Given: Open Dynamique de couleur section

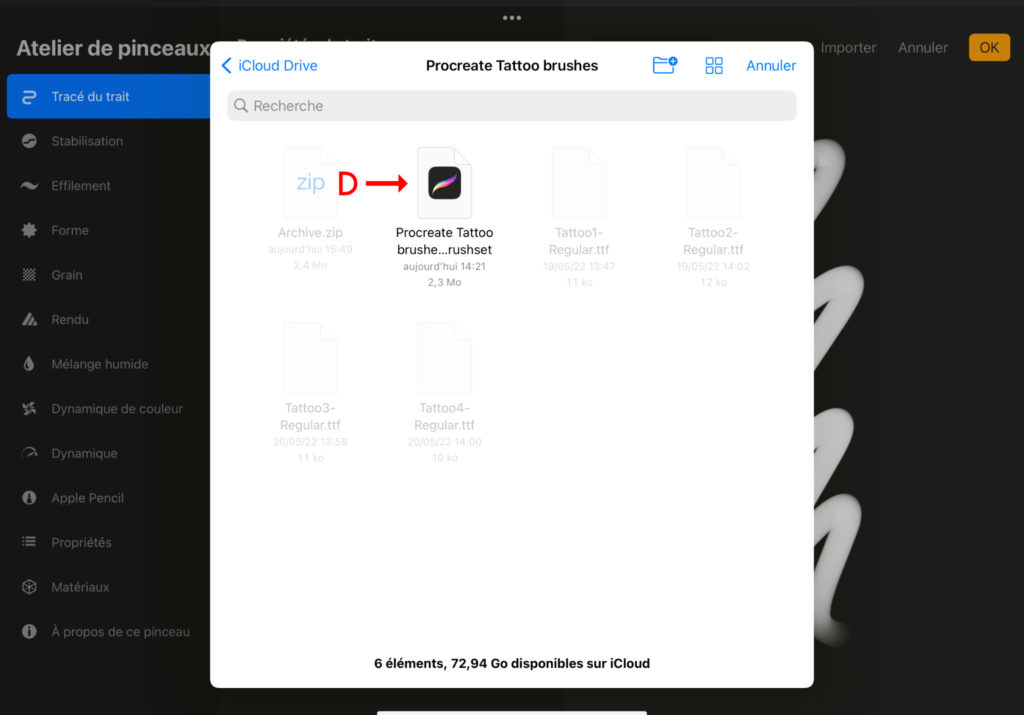Looking at the screenshot, I should click(x=108, y=409).
